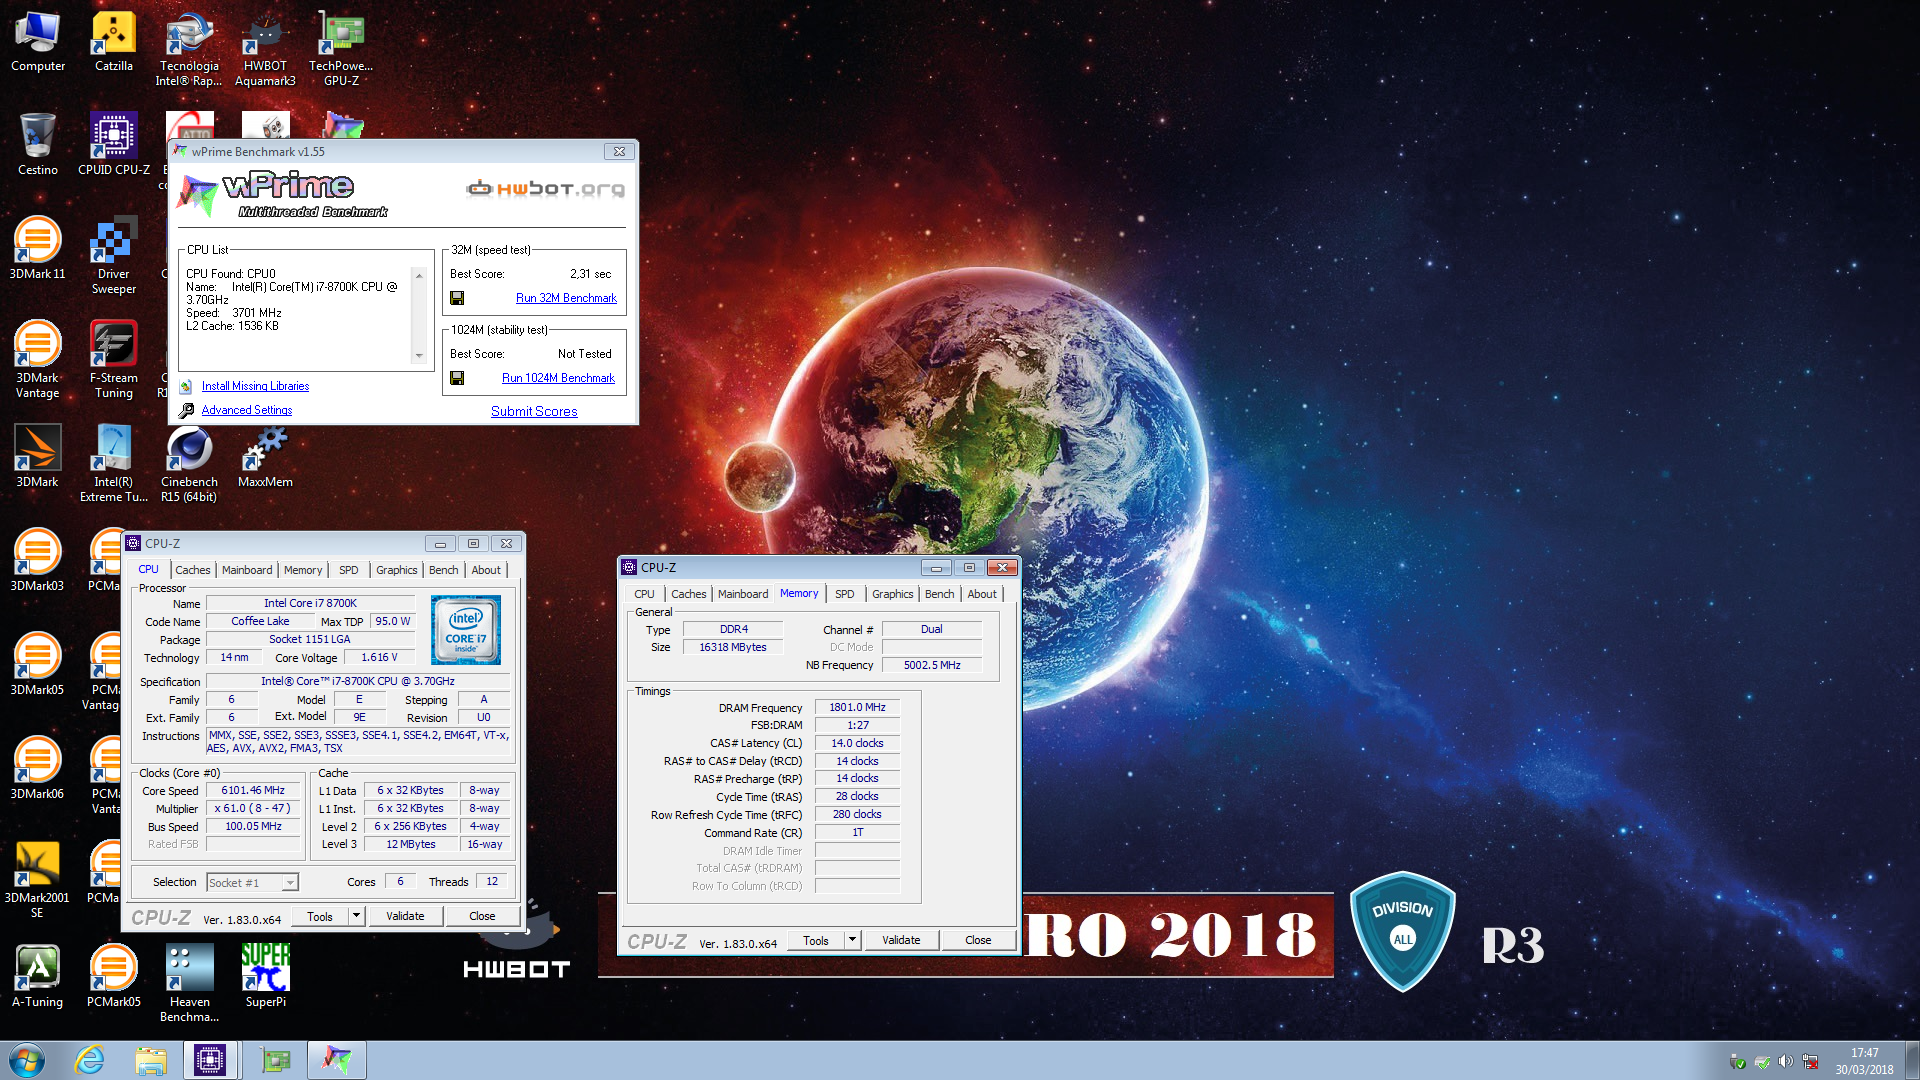Select Bench tab in left CPU-Z window
This screenshot has width=1920, height=1080.
(x=444, y=570)
